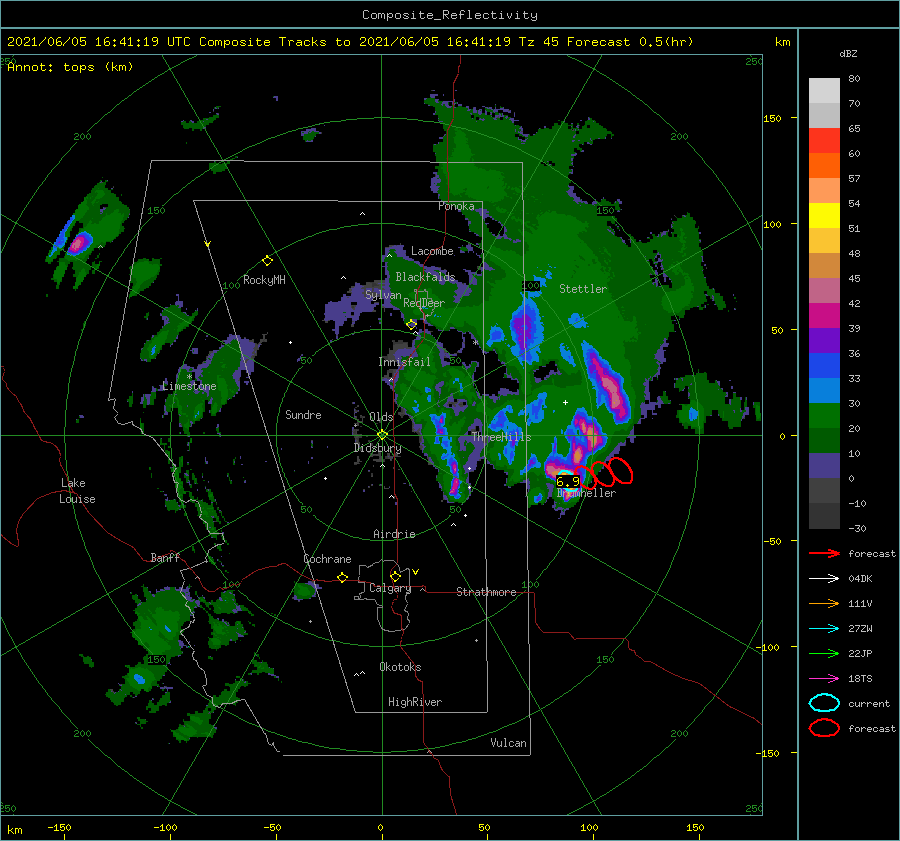The height and width of the screenshot is (841, 900).
Task: Click the timestamp header text line
Action: (x=350, y=42)
